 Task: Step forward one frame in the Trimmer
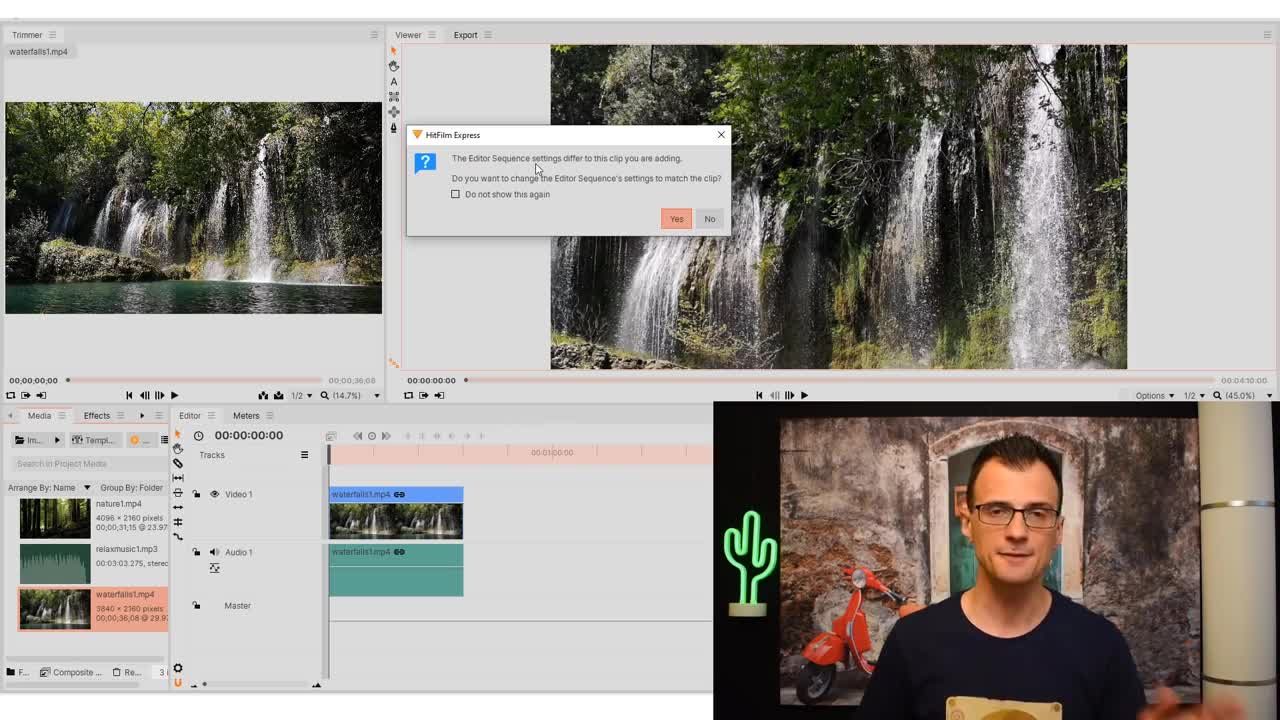click(x=159, y=396)
